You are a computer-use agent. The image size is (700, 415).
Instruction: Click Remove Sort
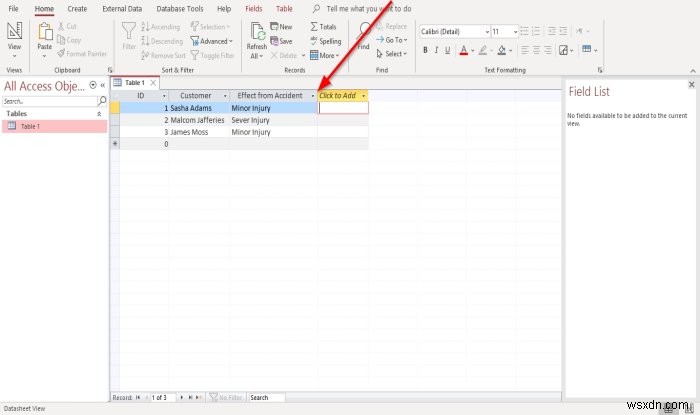[x=163, y=55]
